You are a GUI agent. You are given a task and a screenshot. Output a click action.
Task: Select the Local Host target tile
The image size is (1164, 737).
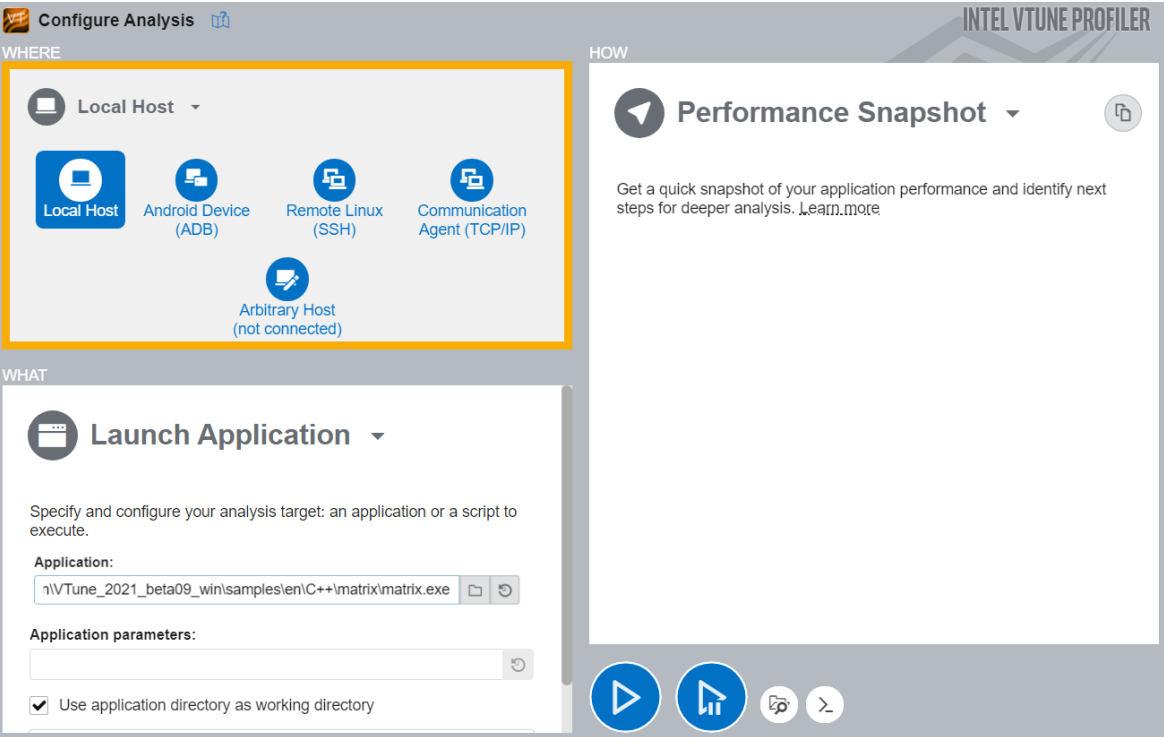[80, 189]
